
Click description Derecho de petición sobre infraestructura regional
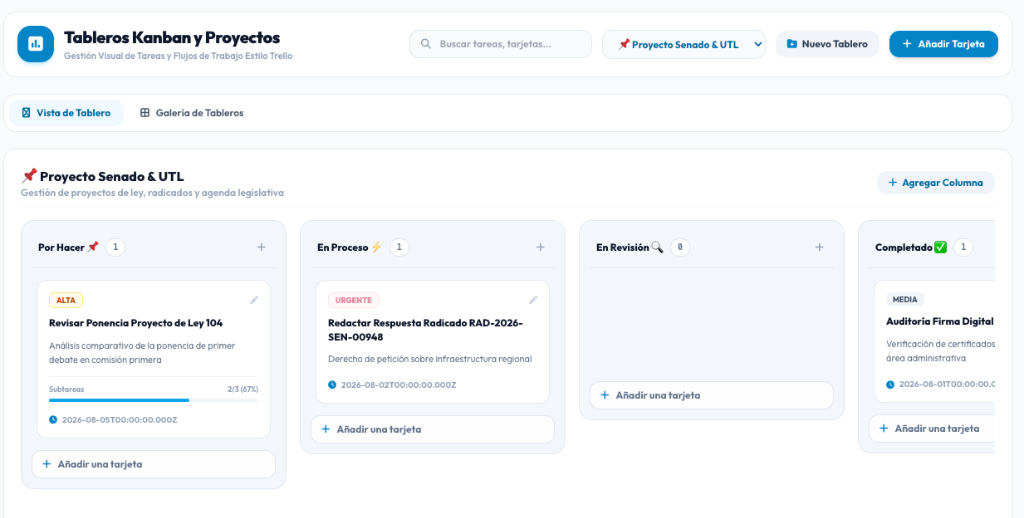(x=430, y=359)
